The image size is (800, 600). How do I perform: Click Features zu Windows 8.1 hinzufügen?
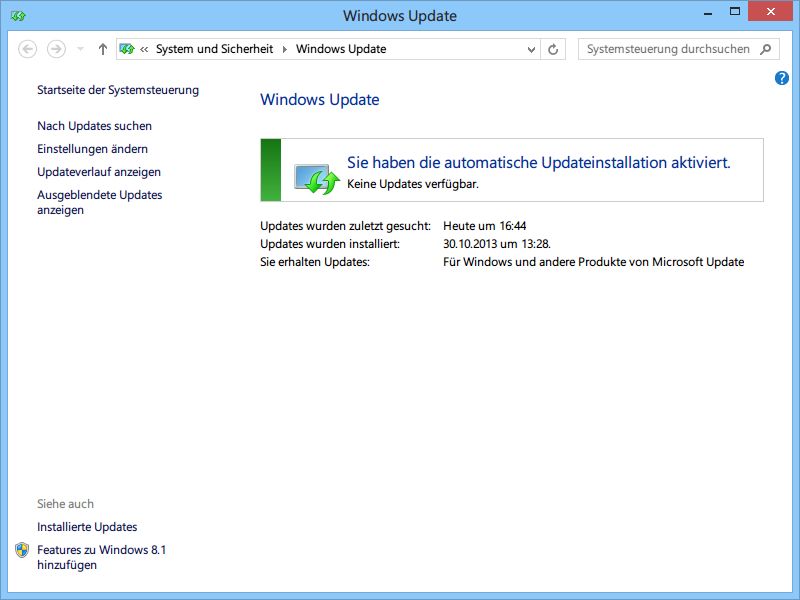tap(102, 557)
